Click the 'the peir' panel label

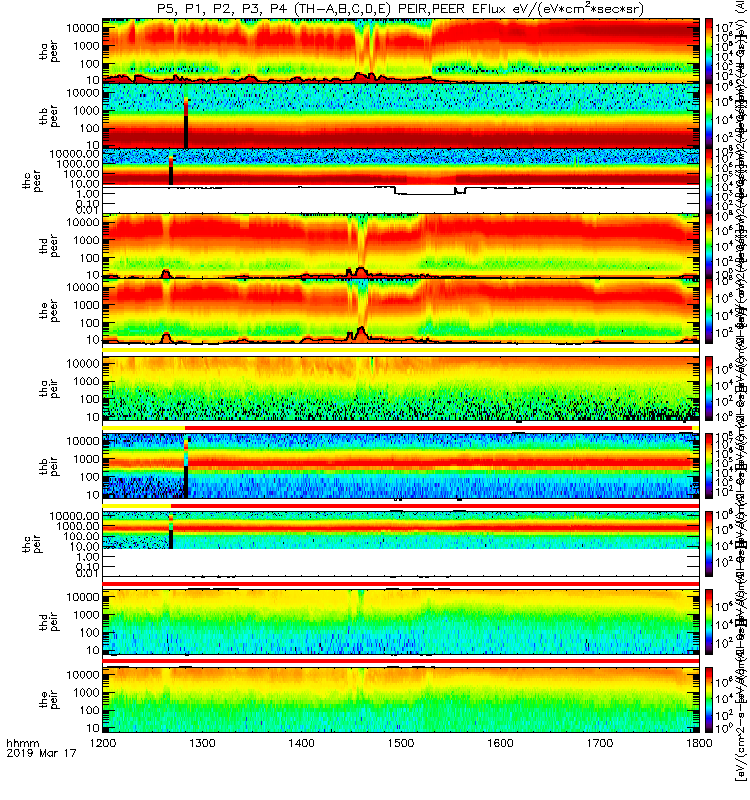coord(49,699)
